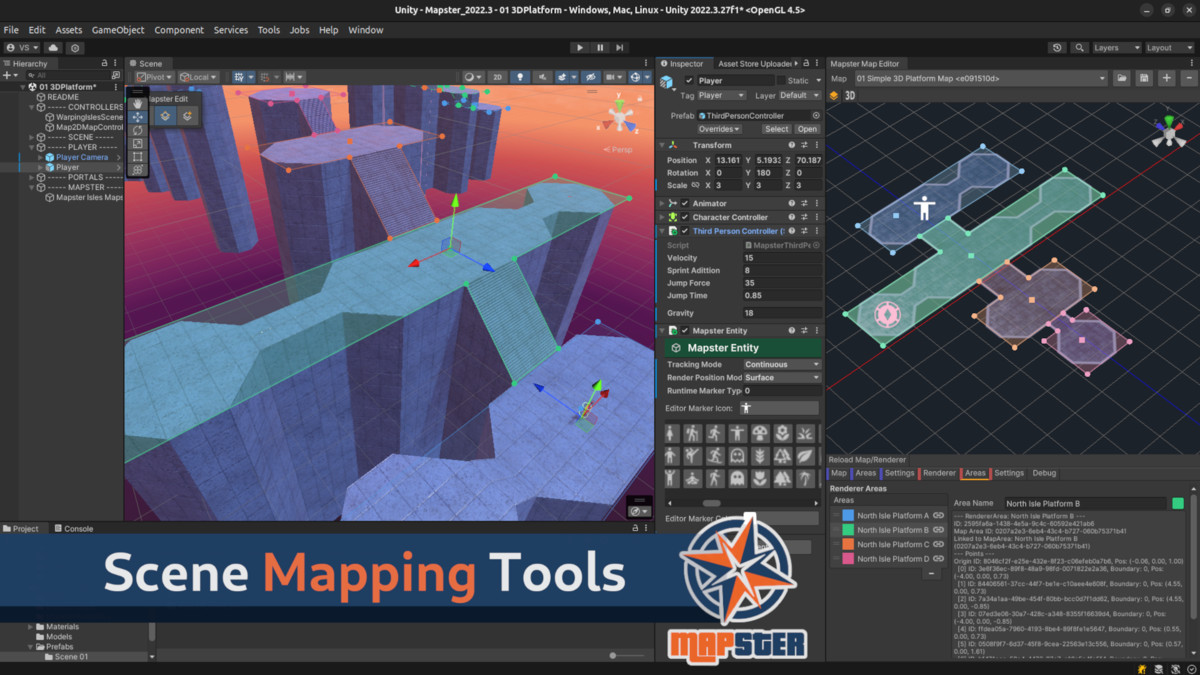Viewport: 1200px width, 675px height.
Task: Click link icon for North Isle Platform A
Action: pyautogui.click(x=938, y=515)
